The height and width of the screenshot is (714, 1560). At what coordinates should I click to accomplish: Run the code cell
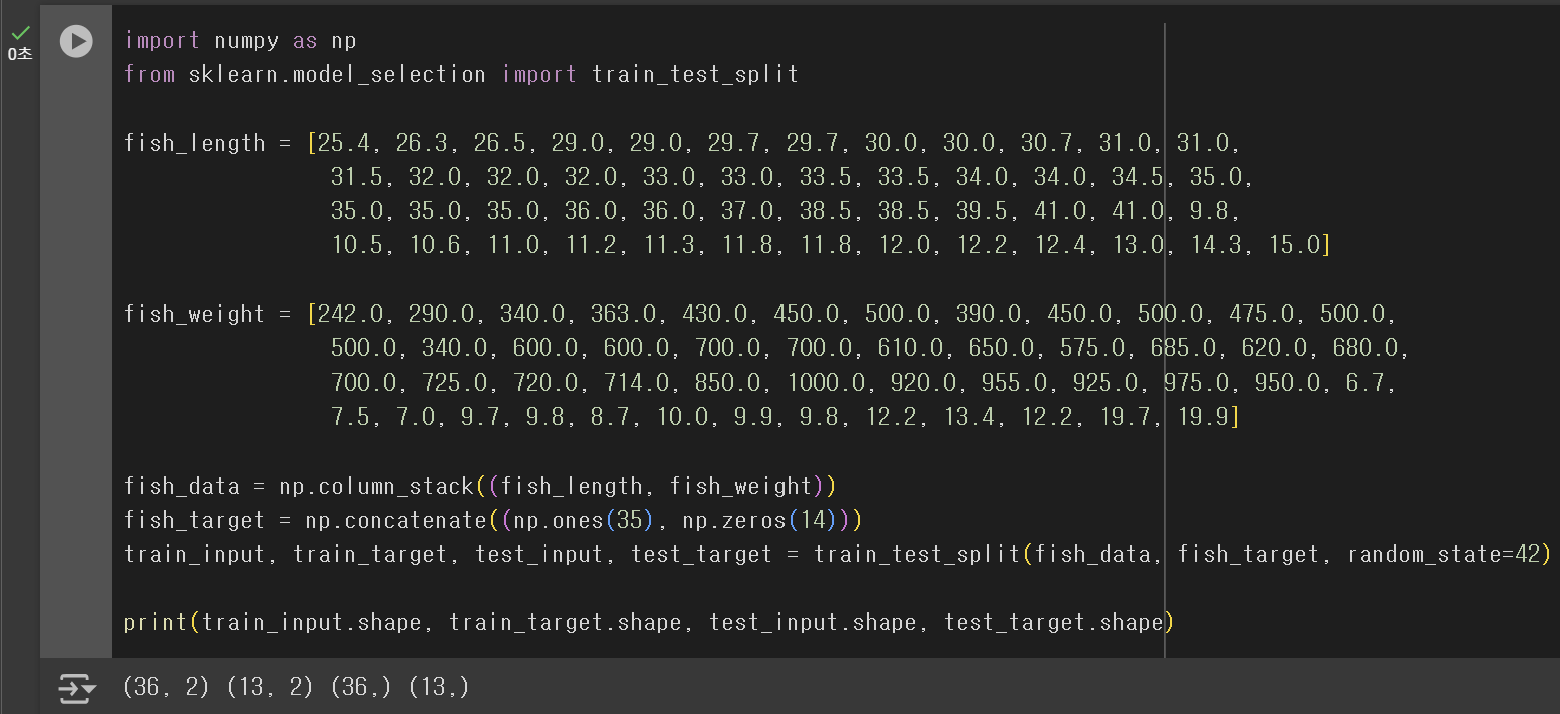(76, 41)
